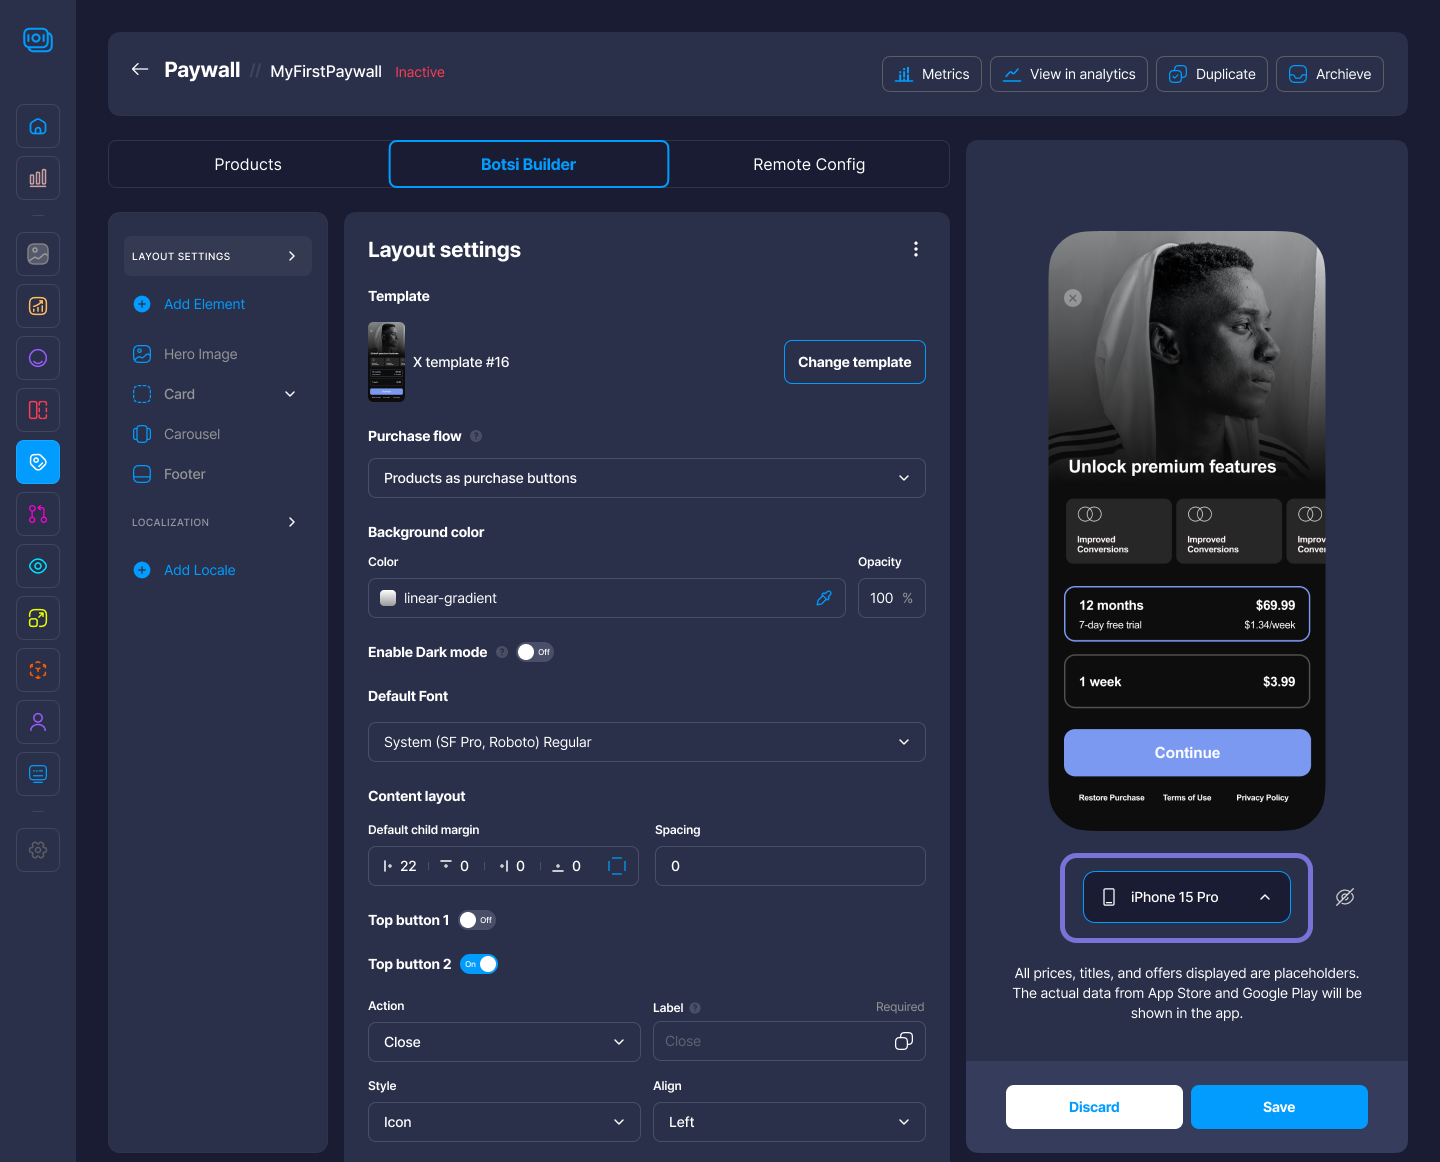Open the Purchase flow dropdown
Screen dimensions: 1440x1162
tap(646, 478)
